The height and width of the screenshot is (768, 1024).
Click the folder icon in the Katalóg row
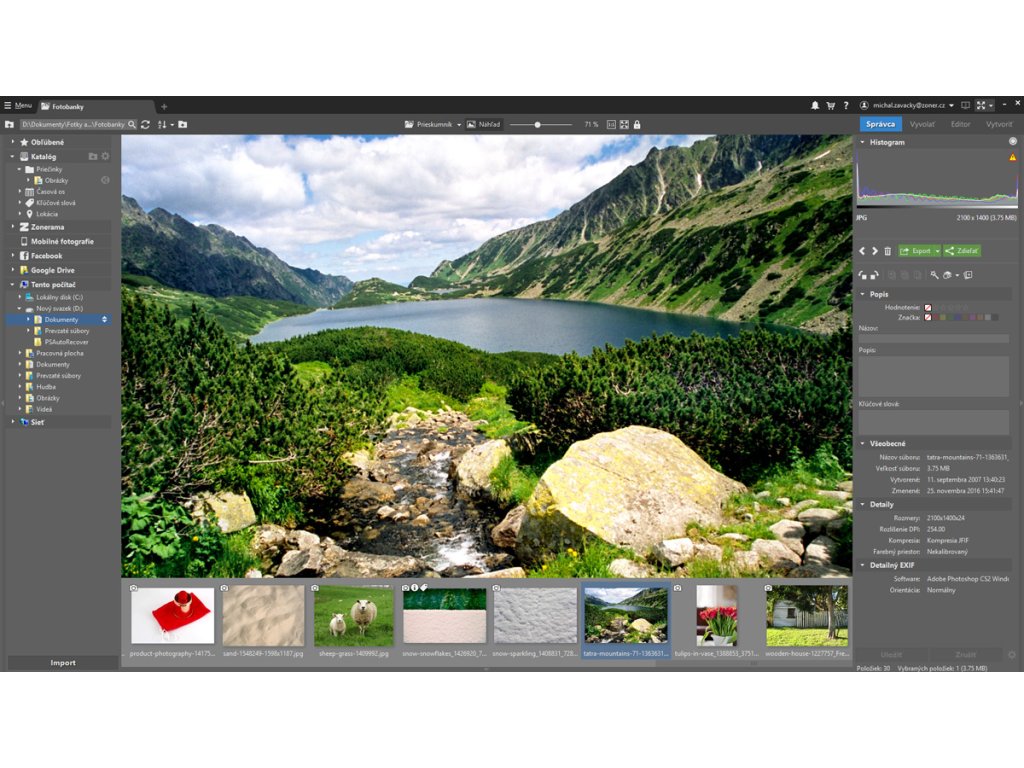pyautogui.click(x=93, y=156)
